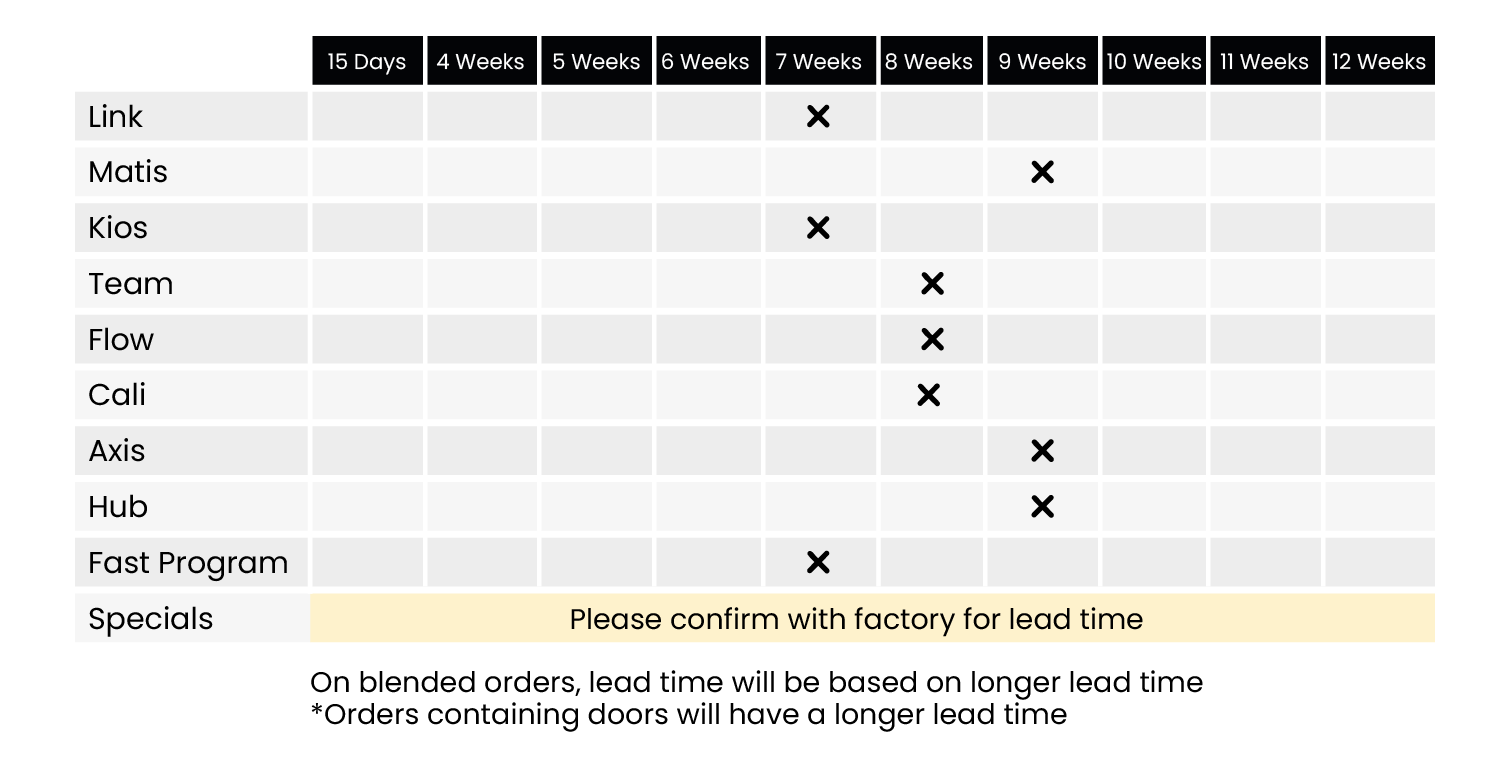Select the X mark in the Flow row
This screenshot has width=1500, height=778.
(932, 340)
